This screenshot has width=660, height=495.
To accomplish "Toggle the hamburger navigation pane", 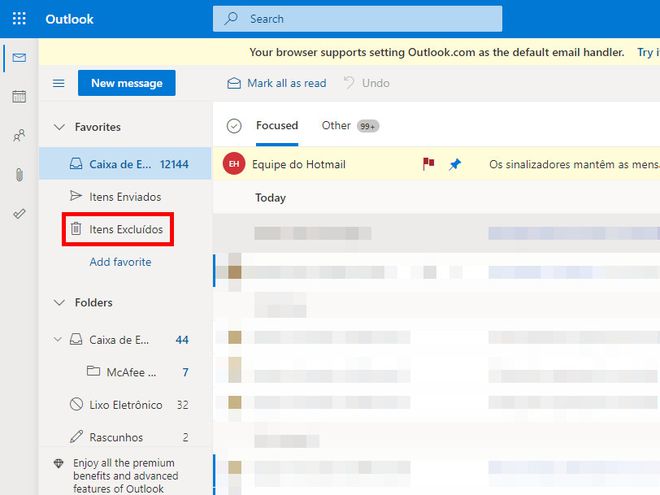I will point(59,83).
